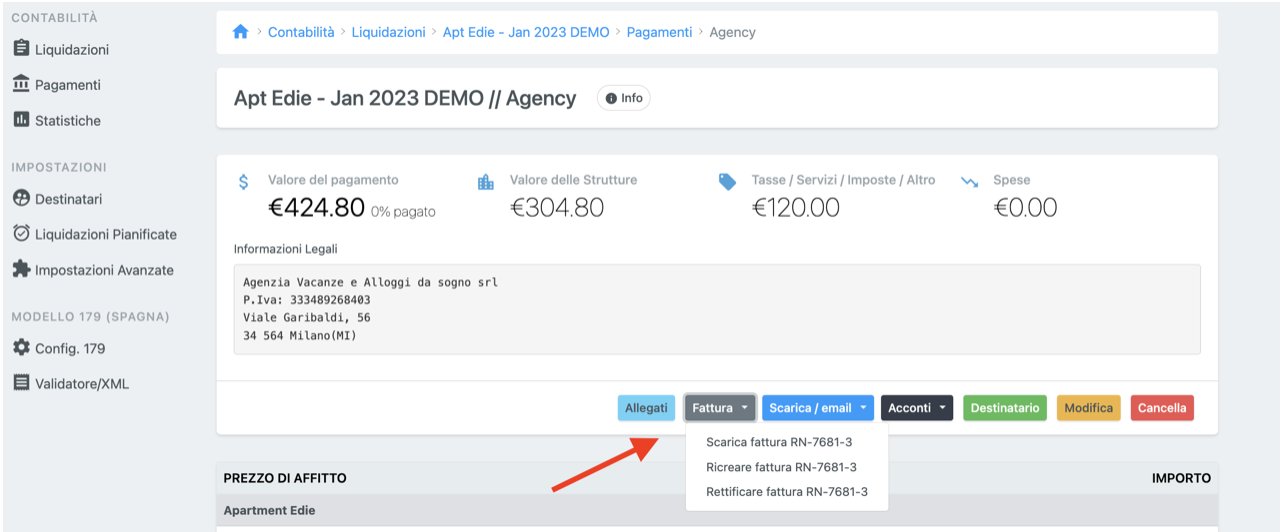Open the Acconti dropdown menu
1280x532 pixels.
[916, 408]
